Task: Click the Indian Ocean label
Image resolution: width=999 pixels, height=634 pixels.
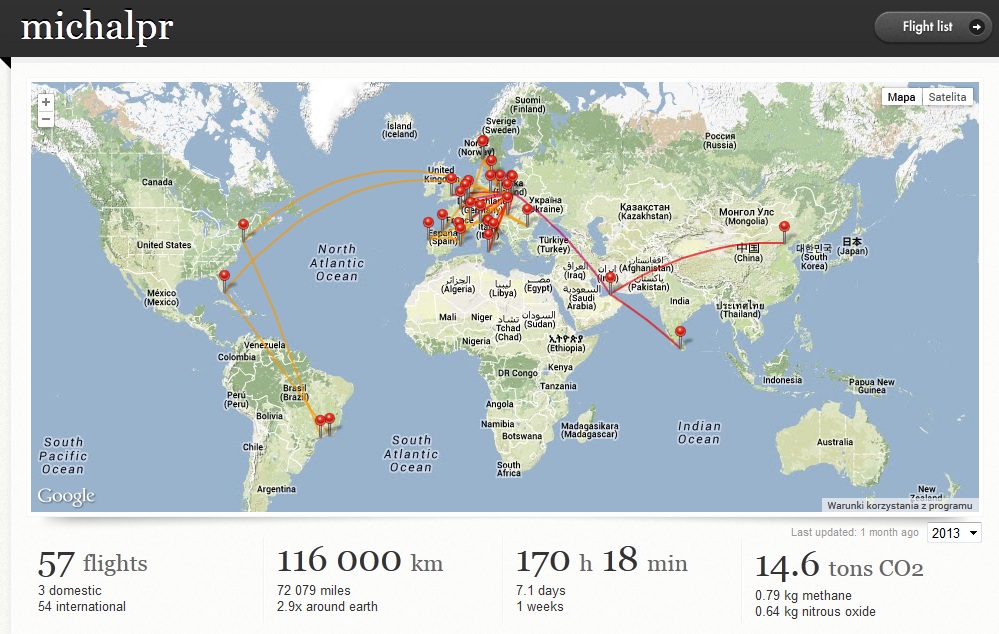Action: [699, 433]
